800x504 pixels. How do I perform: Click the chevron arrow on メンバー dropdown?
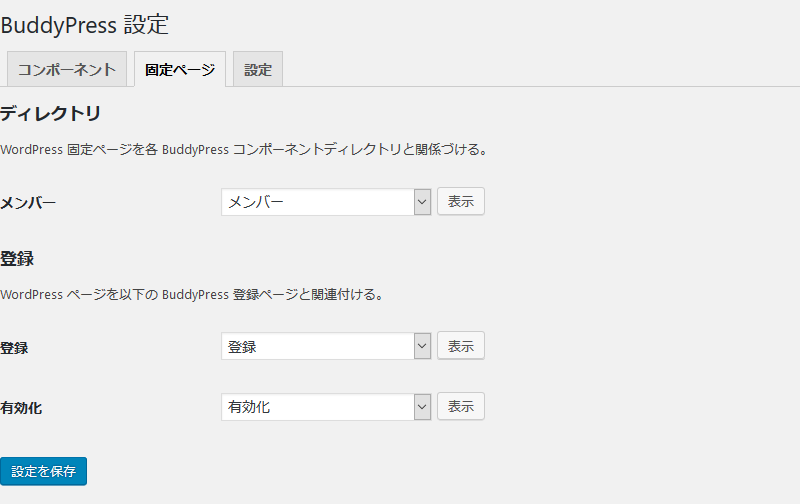coord(422,202)
